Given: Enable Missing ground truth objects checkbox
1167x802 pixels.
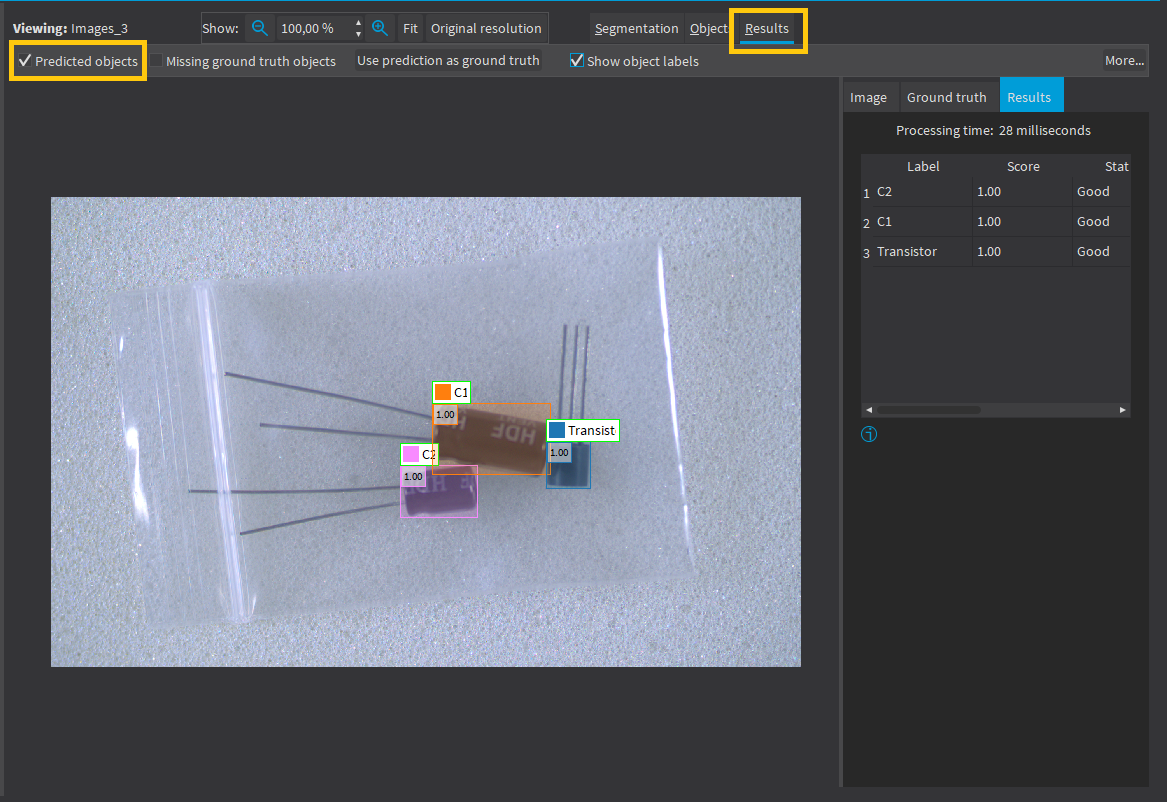Looking at the screenshot, I should [157, 61].
